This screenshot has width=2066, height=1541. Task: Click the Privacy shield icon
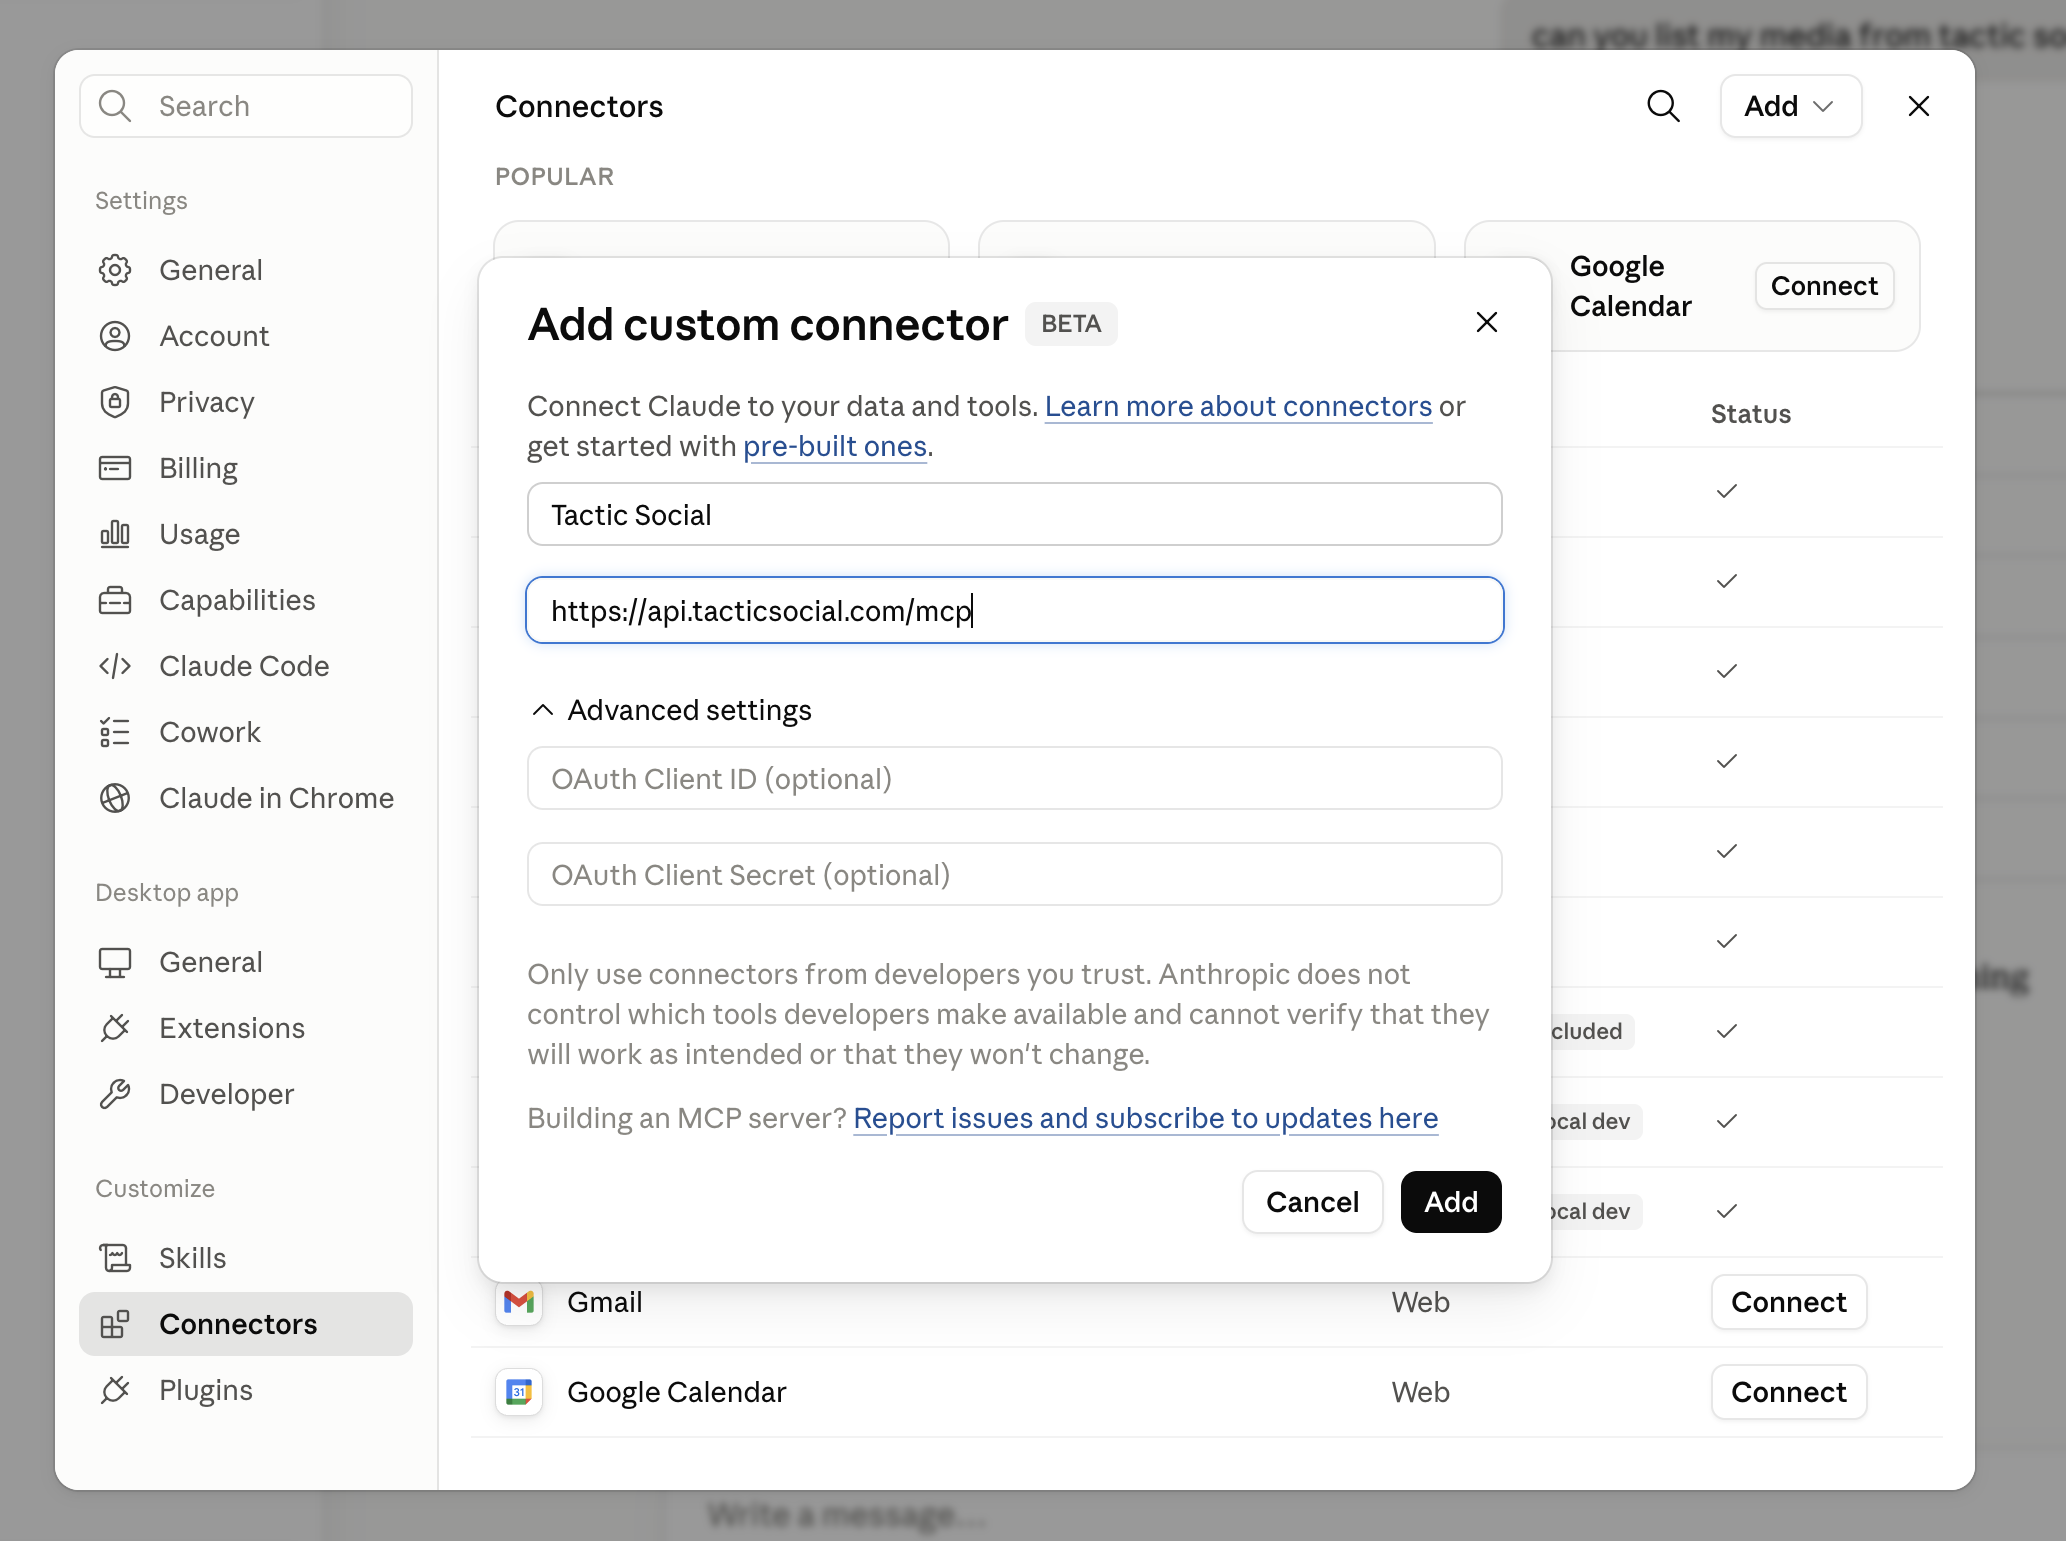click(x=115, y=402)
